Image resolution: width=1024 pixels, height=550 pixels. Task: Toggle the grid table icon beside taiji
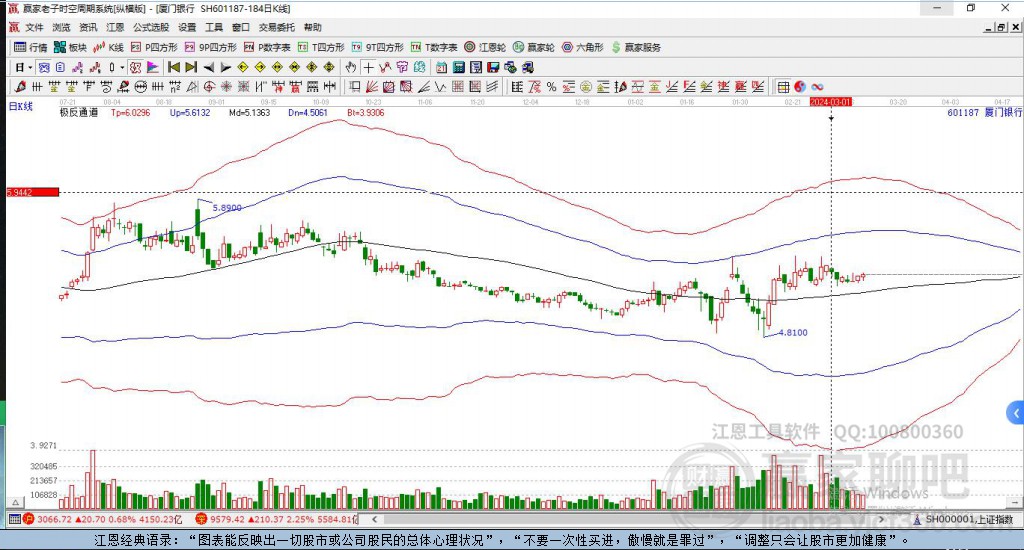tap(782, 87)
